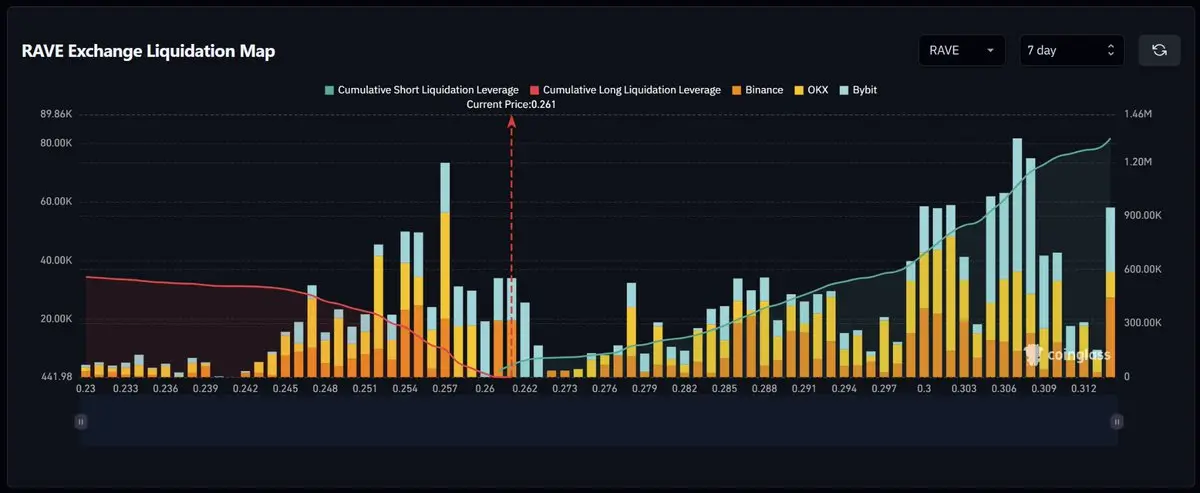Click the Current Price:0.261 label

click(511, 104)
